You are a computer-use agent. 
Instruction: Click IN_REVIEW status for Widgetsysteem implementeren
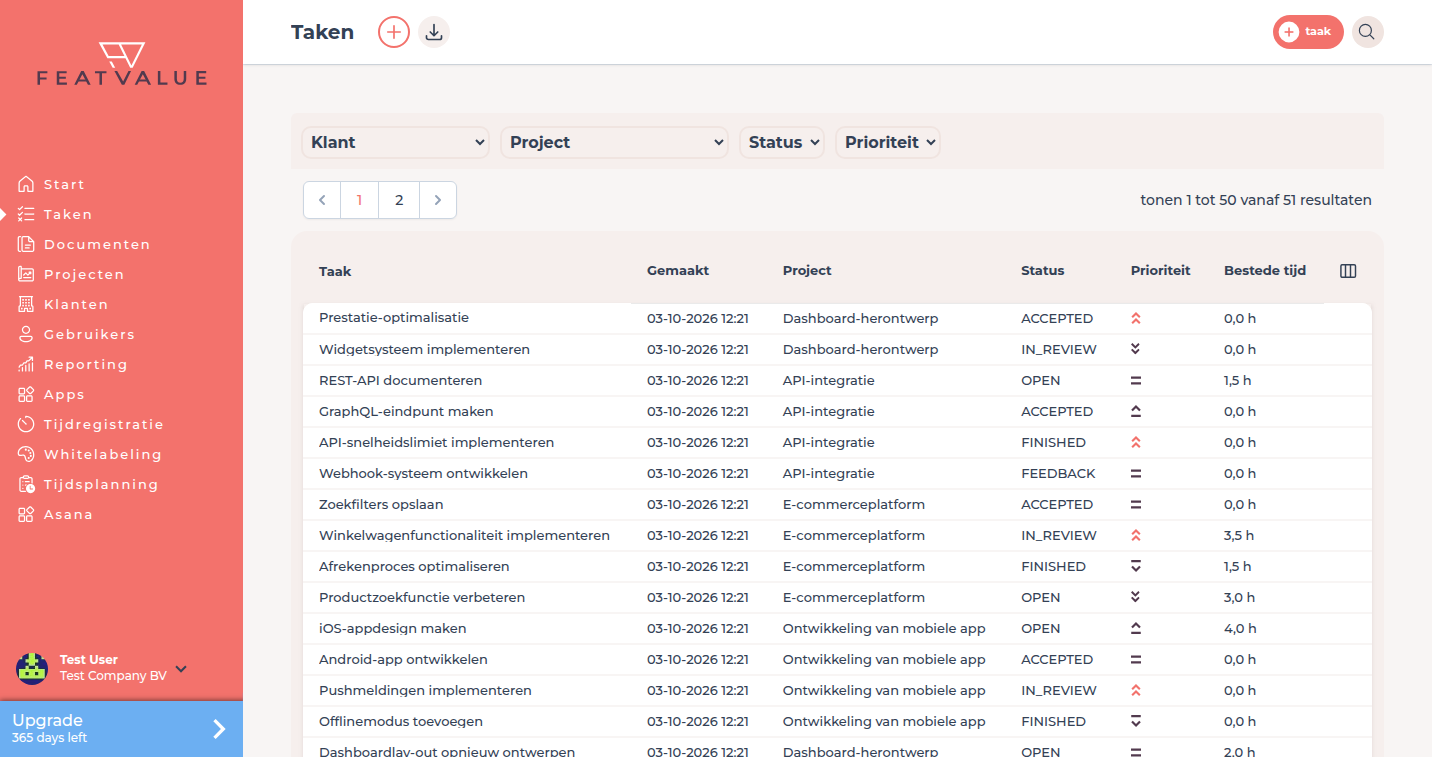1059,349
